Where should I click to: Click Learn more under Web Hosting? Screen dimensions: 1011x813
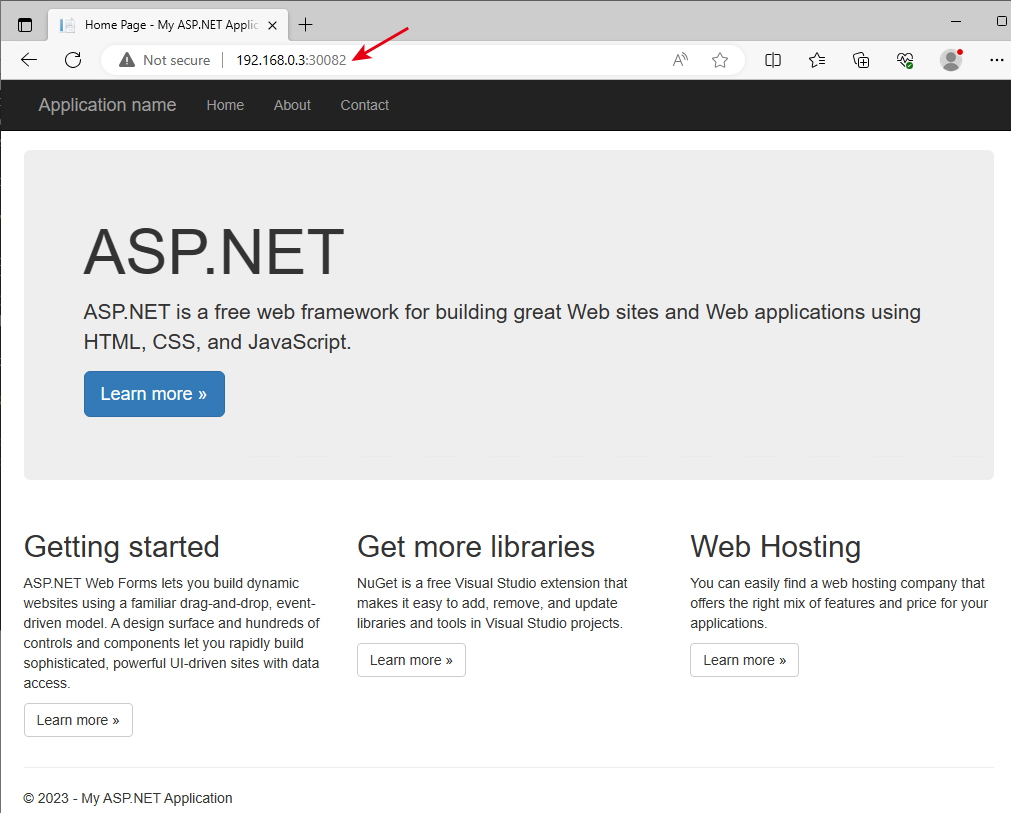(744, 660)
